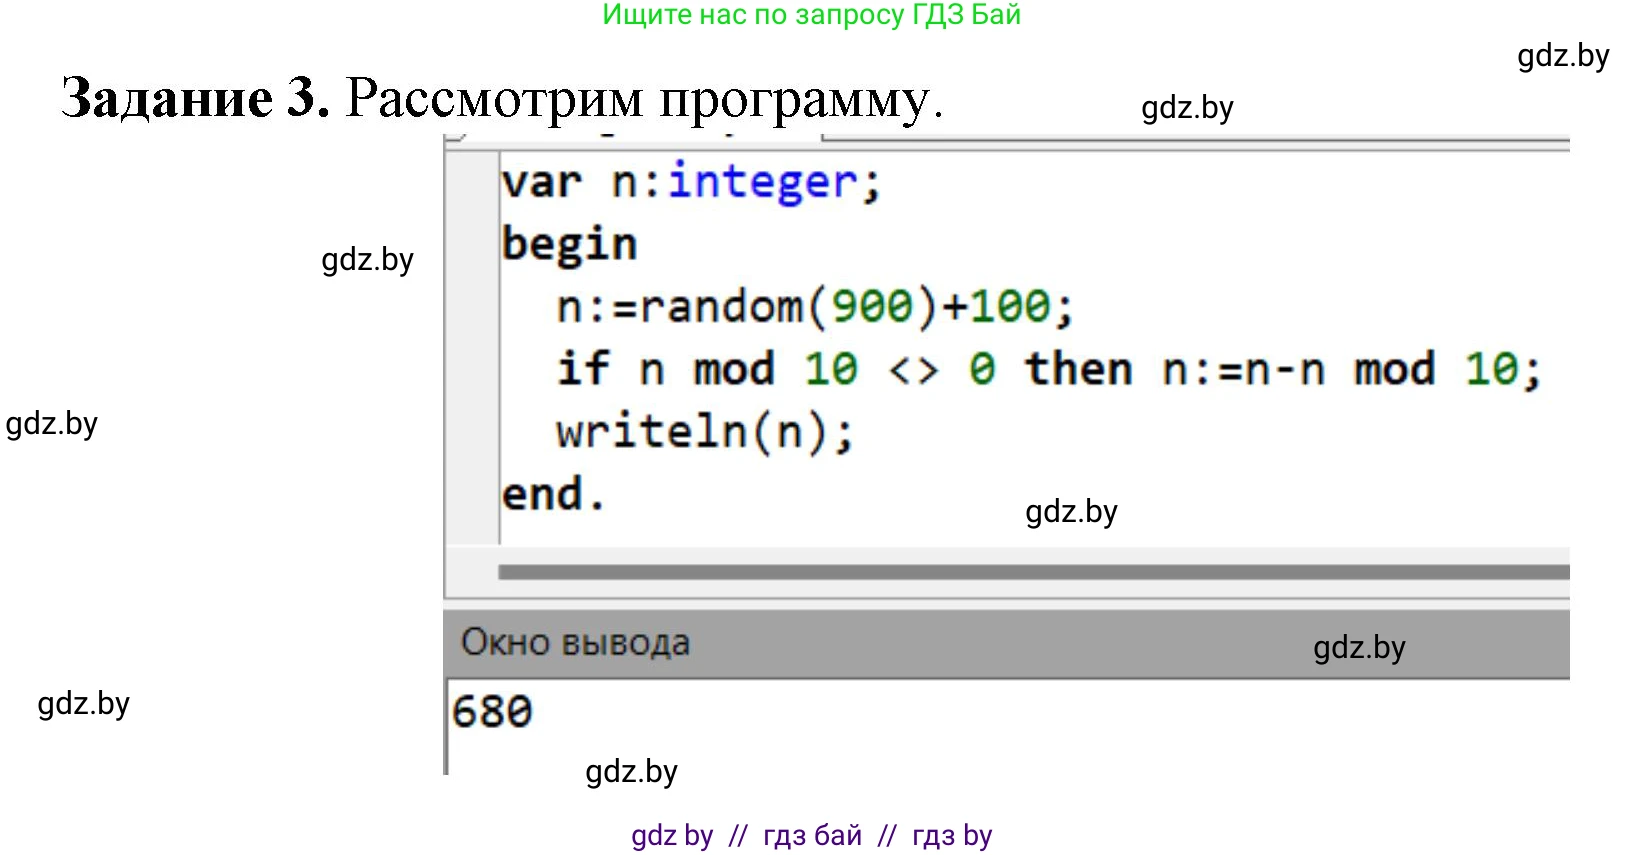Click the blue 'integer' type keyword
The image size is (1626, 855).
pyautogui.click(x=762, y=183)
